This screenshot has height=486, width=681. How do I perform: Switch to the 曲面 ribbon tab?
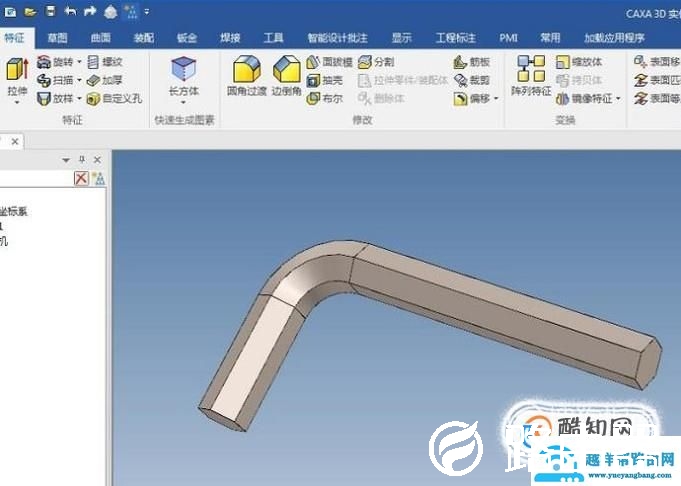coord(100,38)
